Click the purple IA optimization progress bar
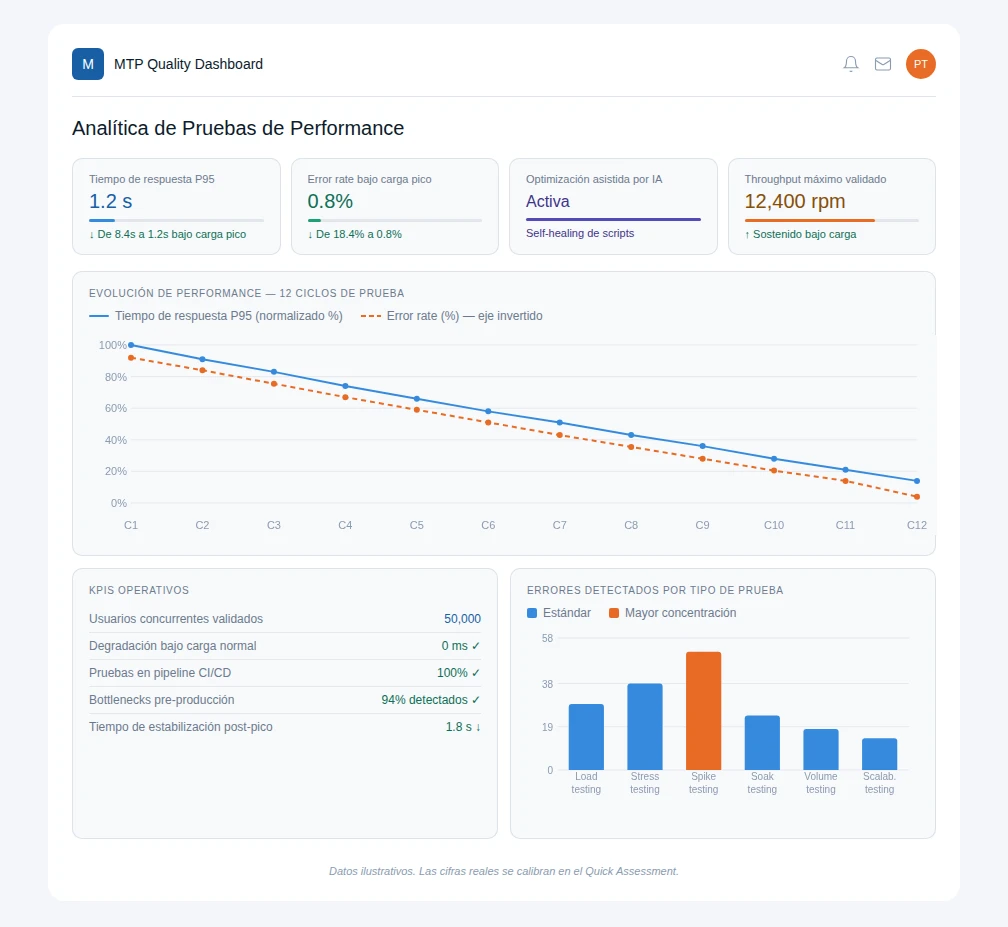1008x927 pixels. click(613, 219)
